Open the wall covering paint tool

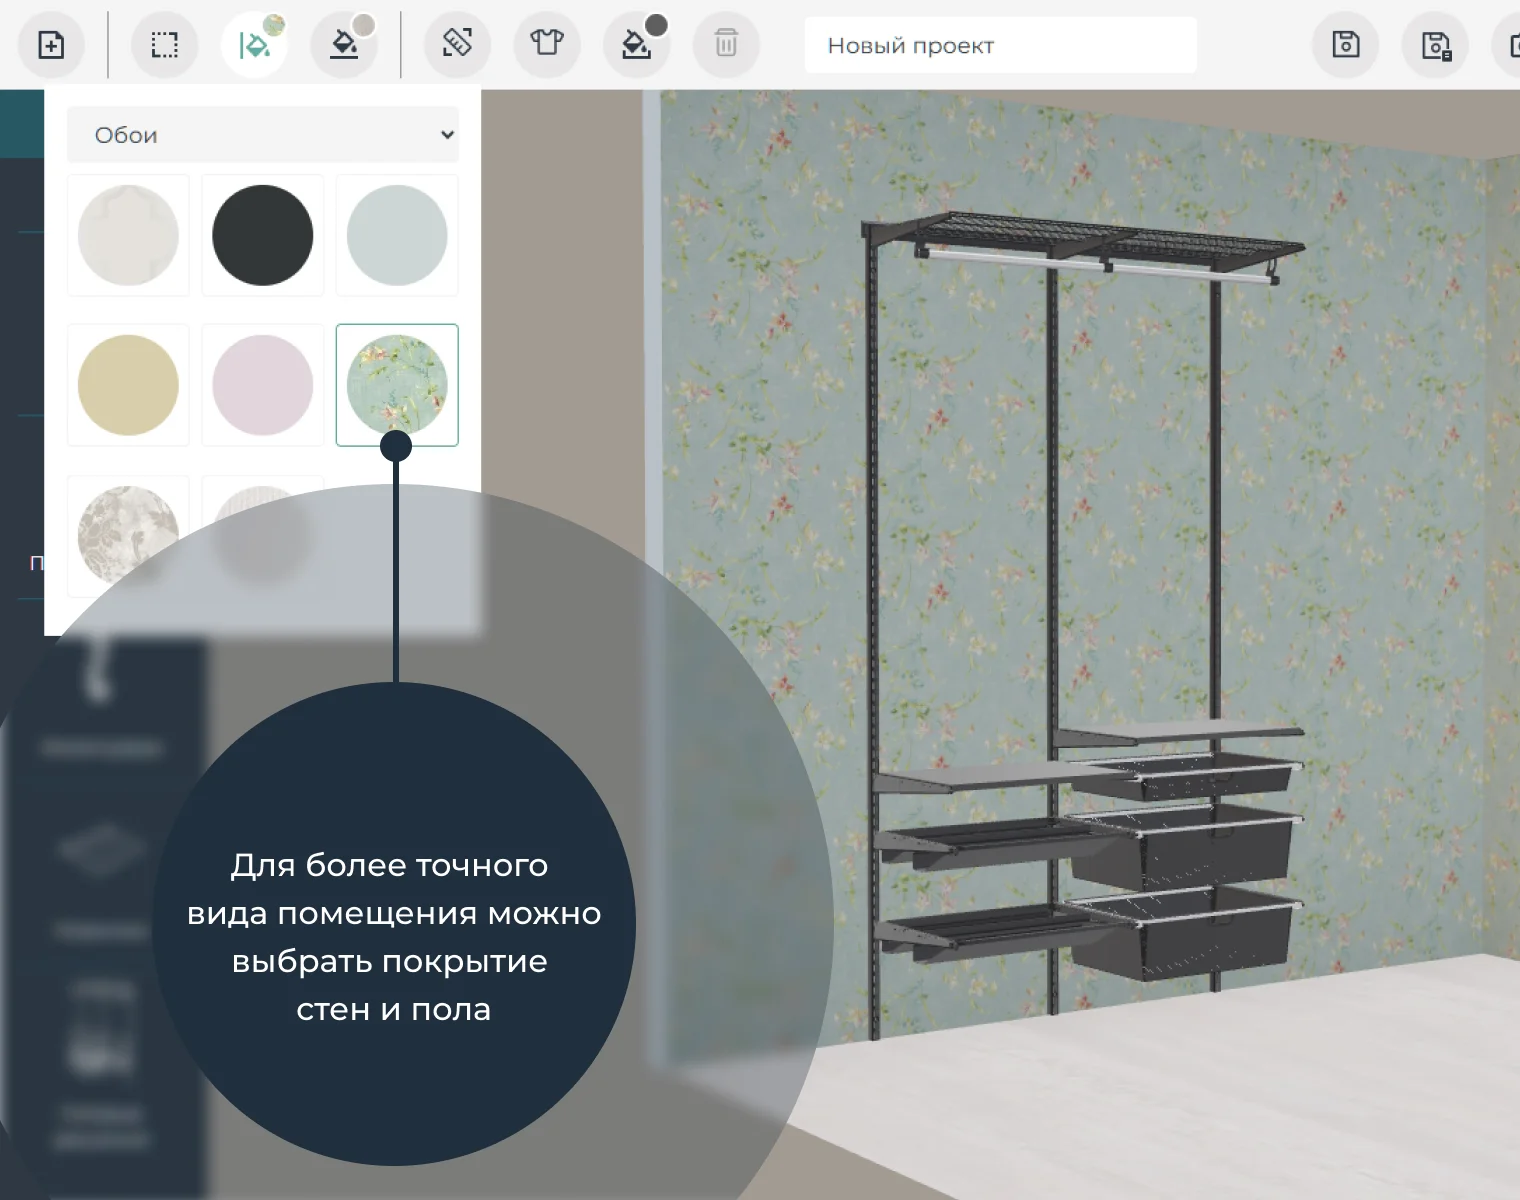tap(254, 45)
